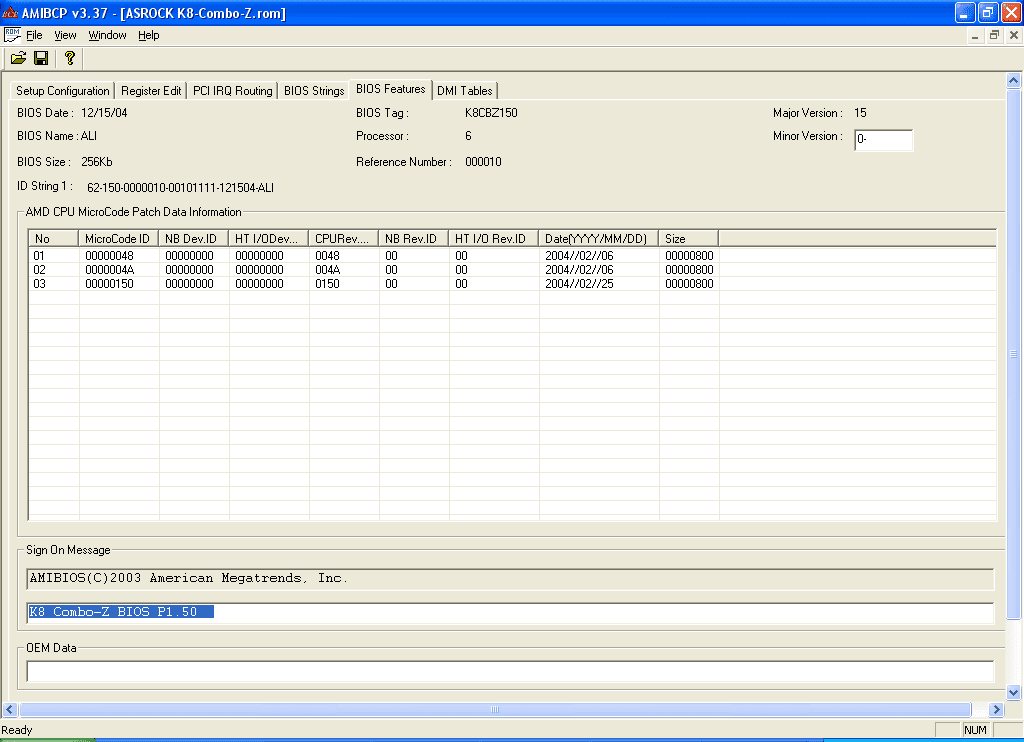This screenshot has height=742, width=1024.
Task: Click the date cell 2004//02//25
Action: click(579, 284)
